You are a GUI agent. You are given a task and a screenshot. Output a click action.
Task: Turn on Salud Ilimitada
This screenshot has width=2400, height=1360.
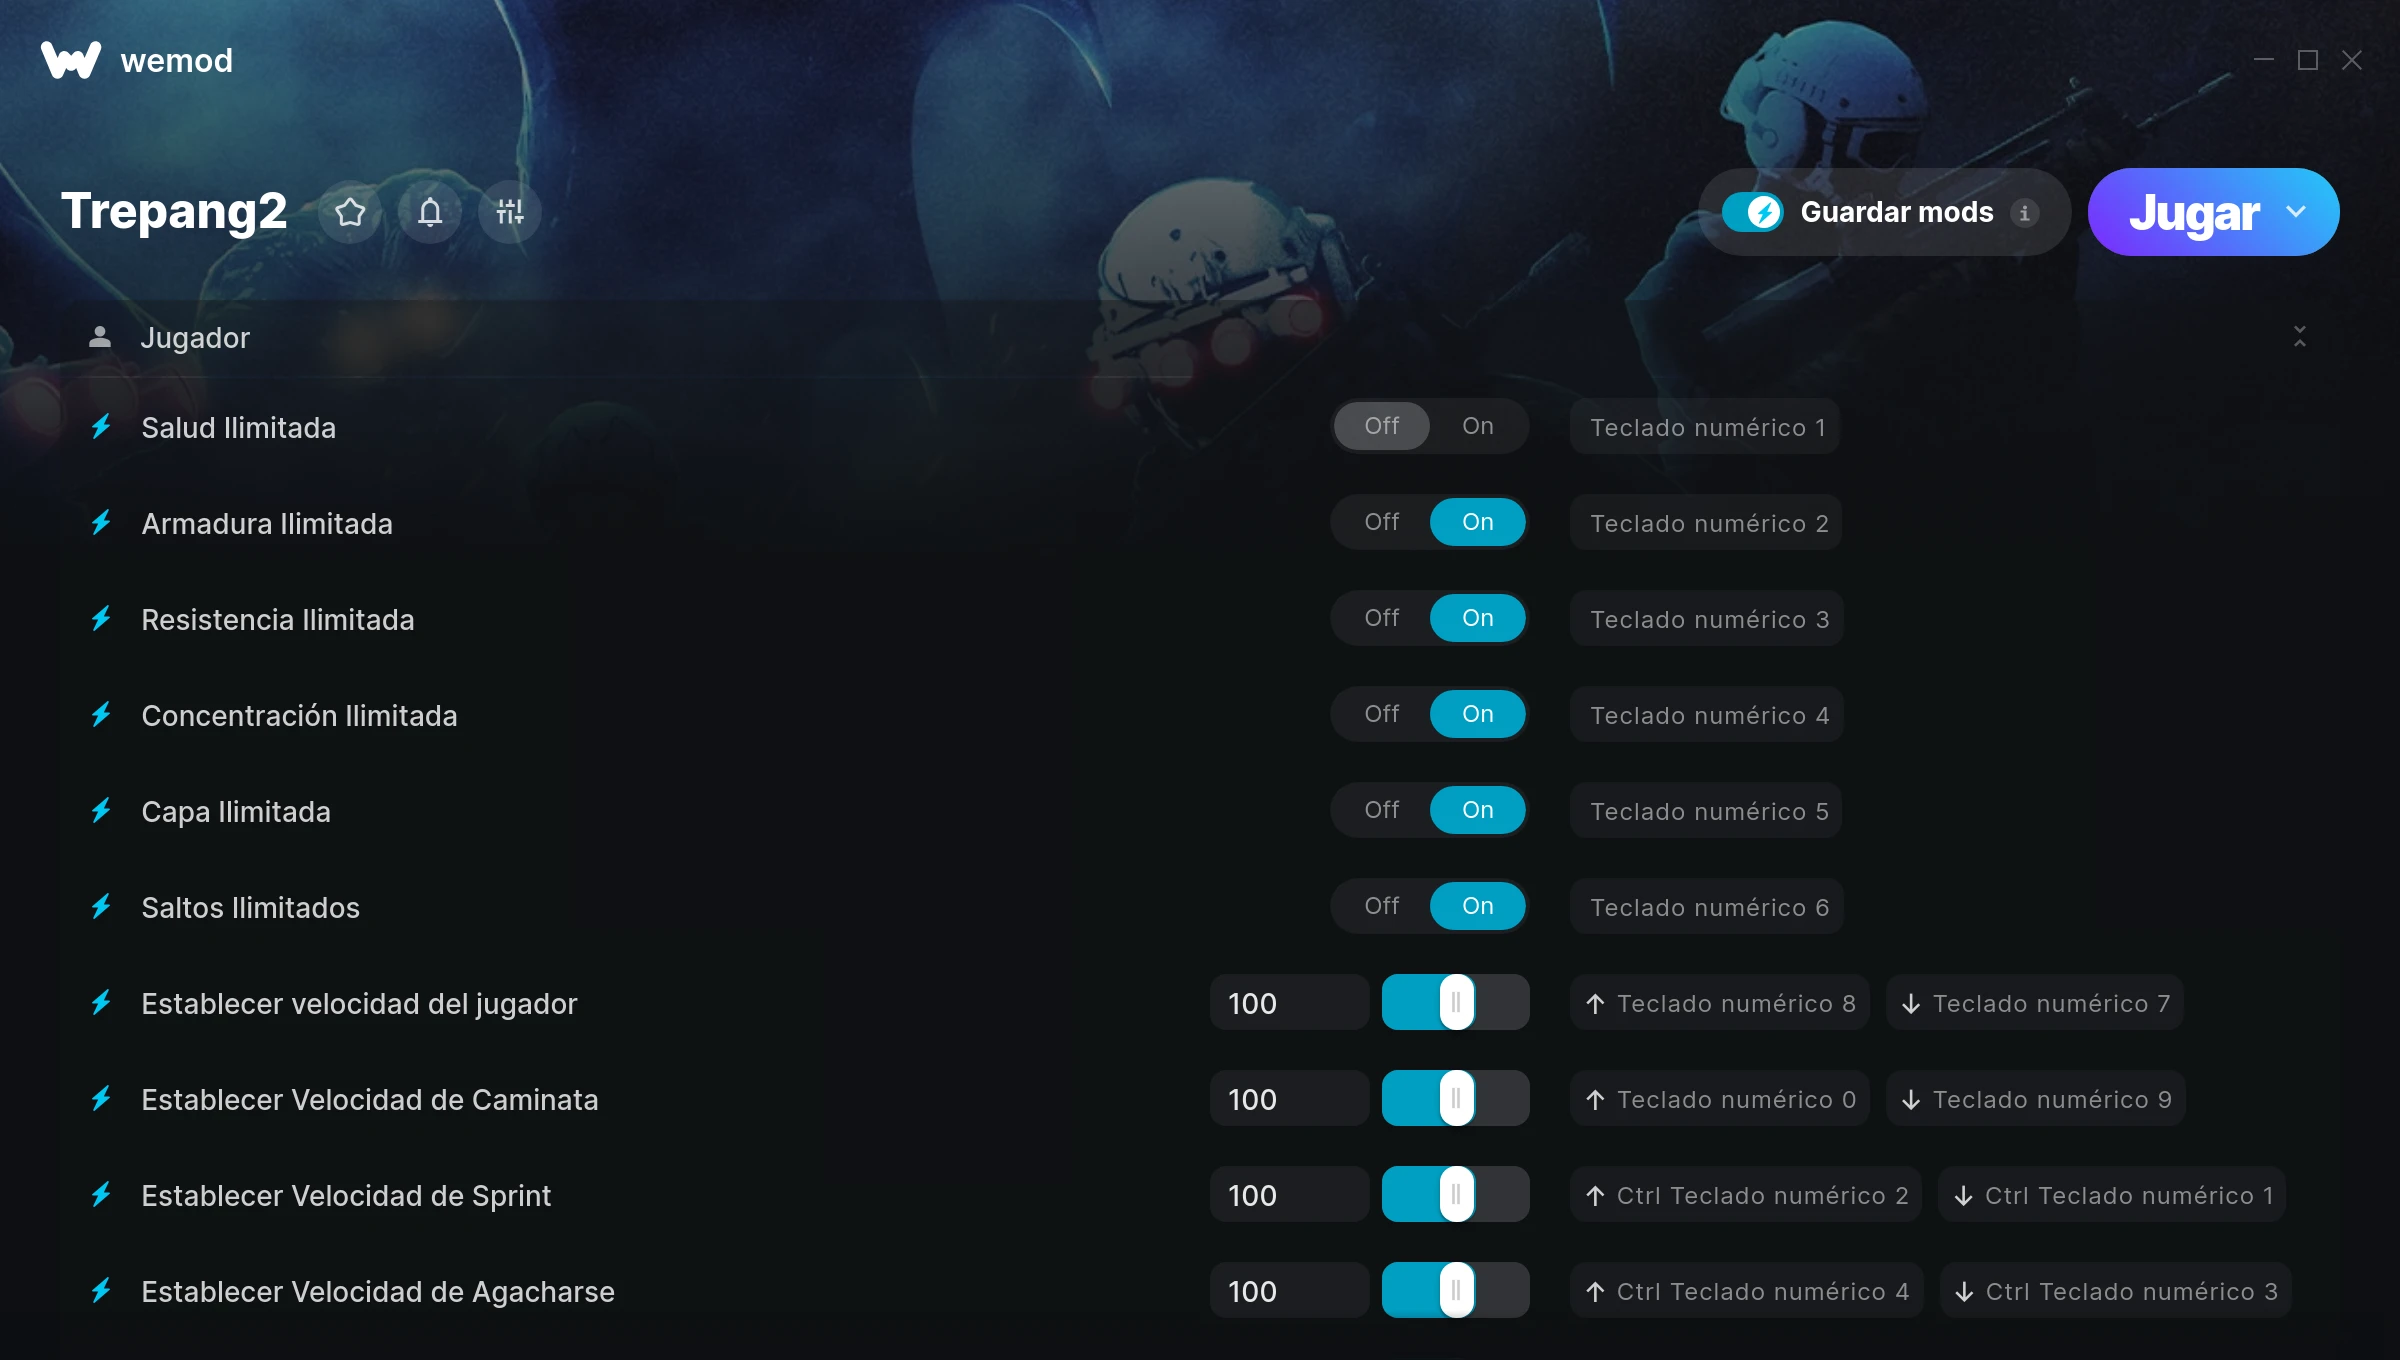tap(1477, 426)
